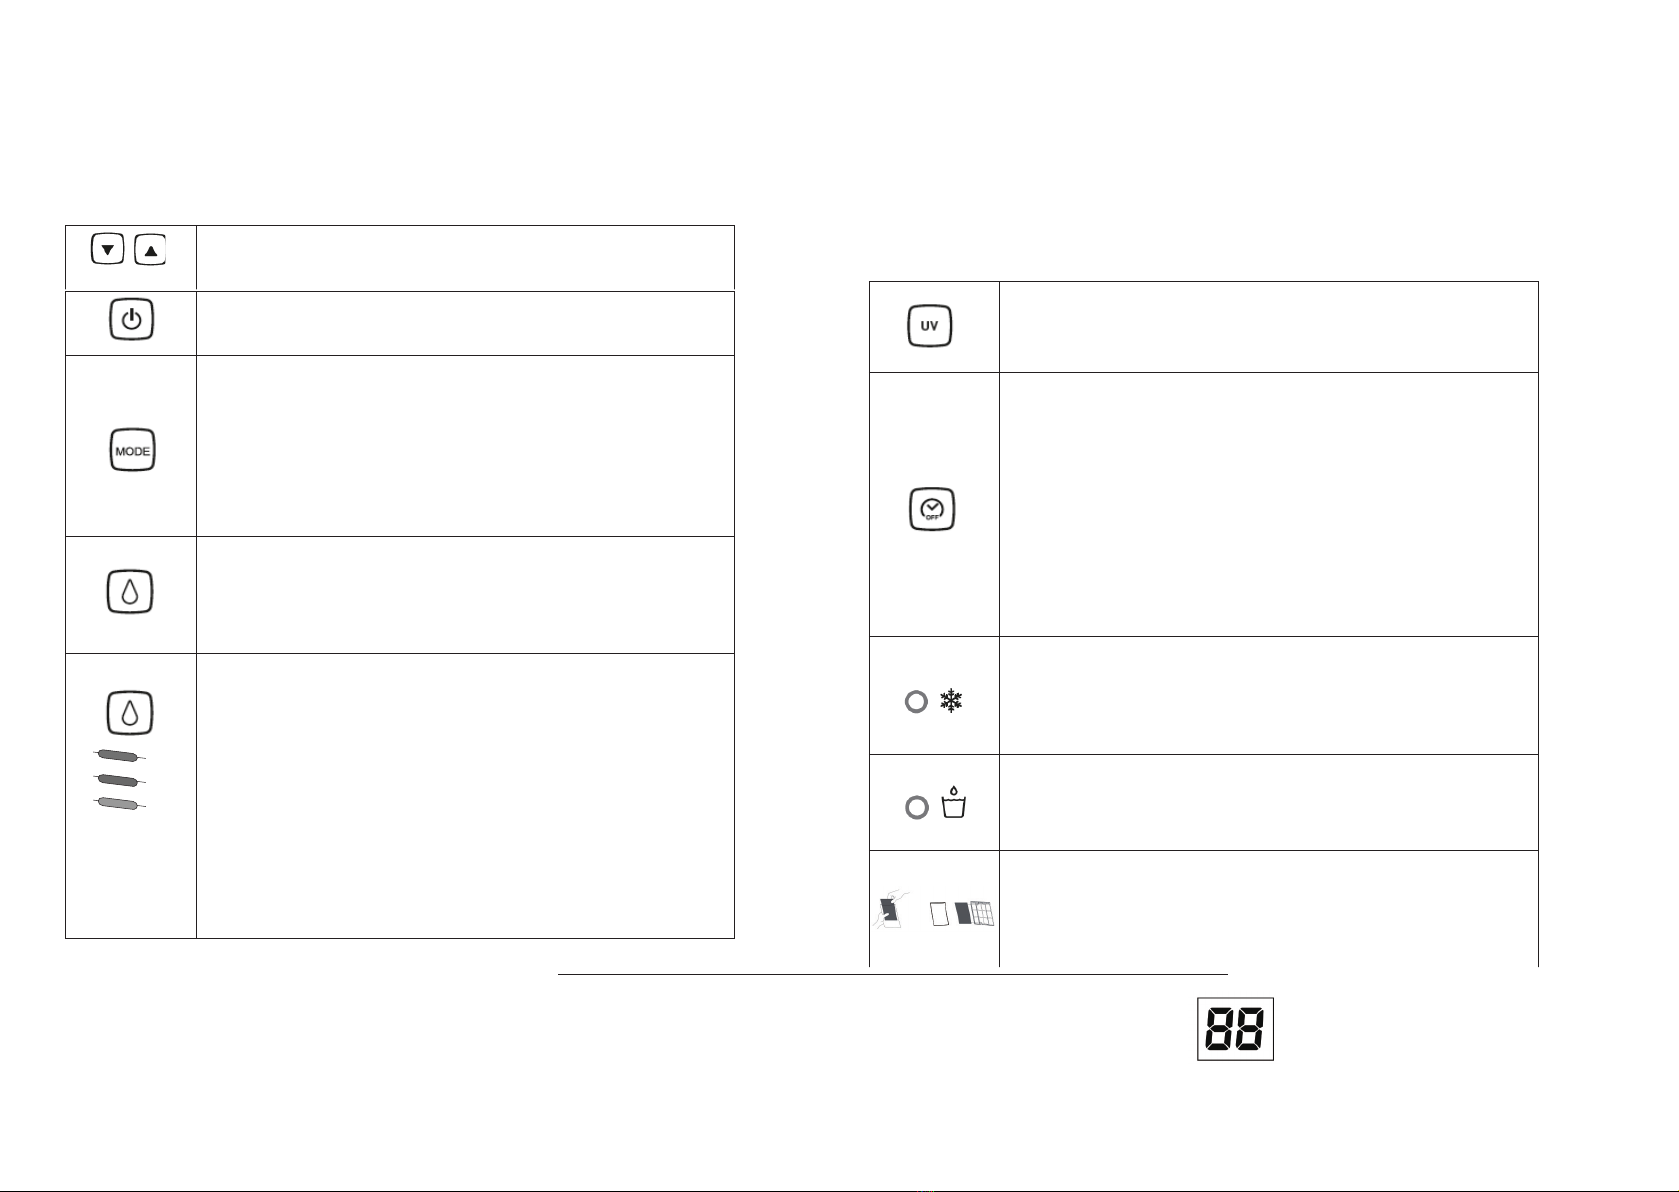Viewport: 1679px width, 1192px height.
Task: Click the round indicator beside the bucket
Action: (x=916, y=807)
